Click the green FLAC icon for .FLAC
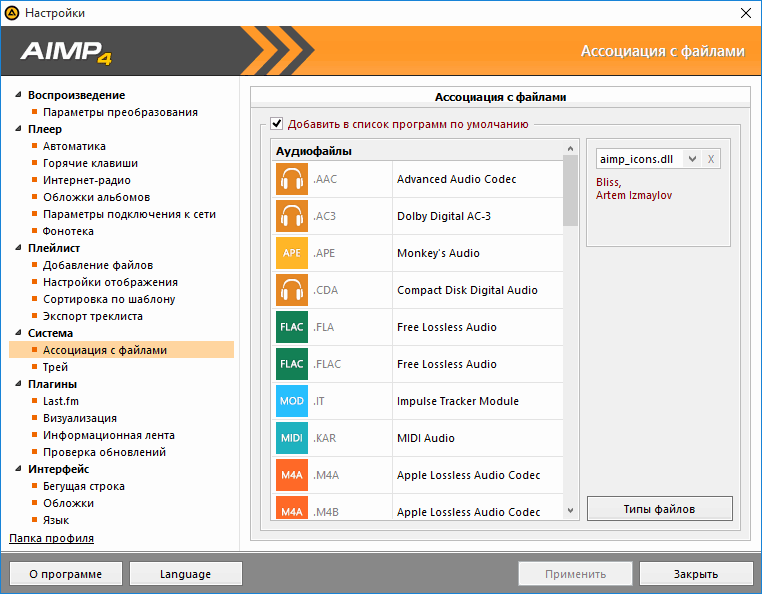Image resolution: width=762 pixels, height=594 pixels. tap(292, 364)
